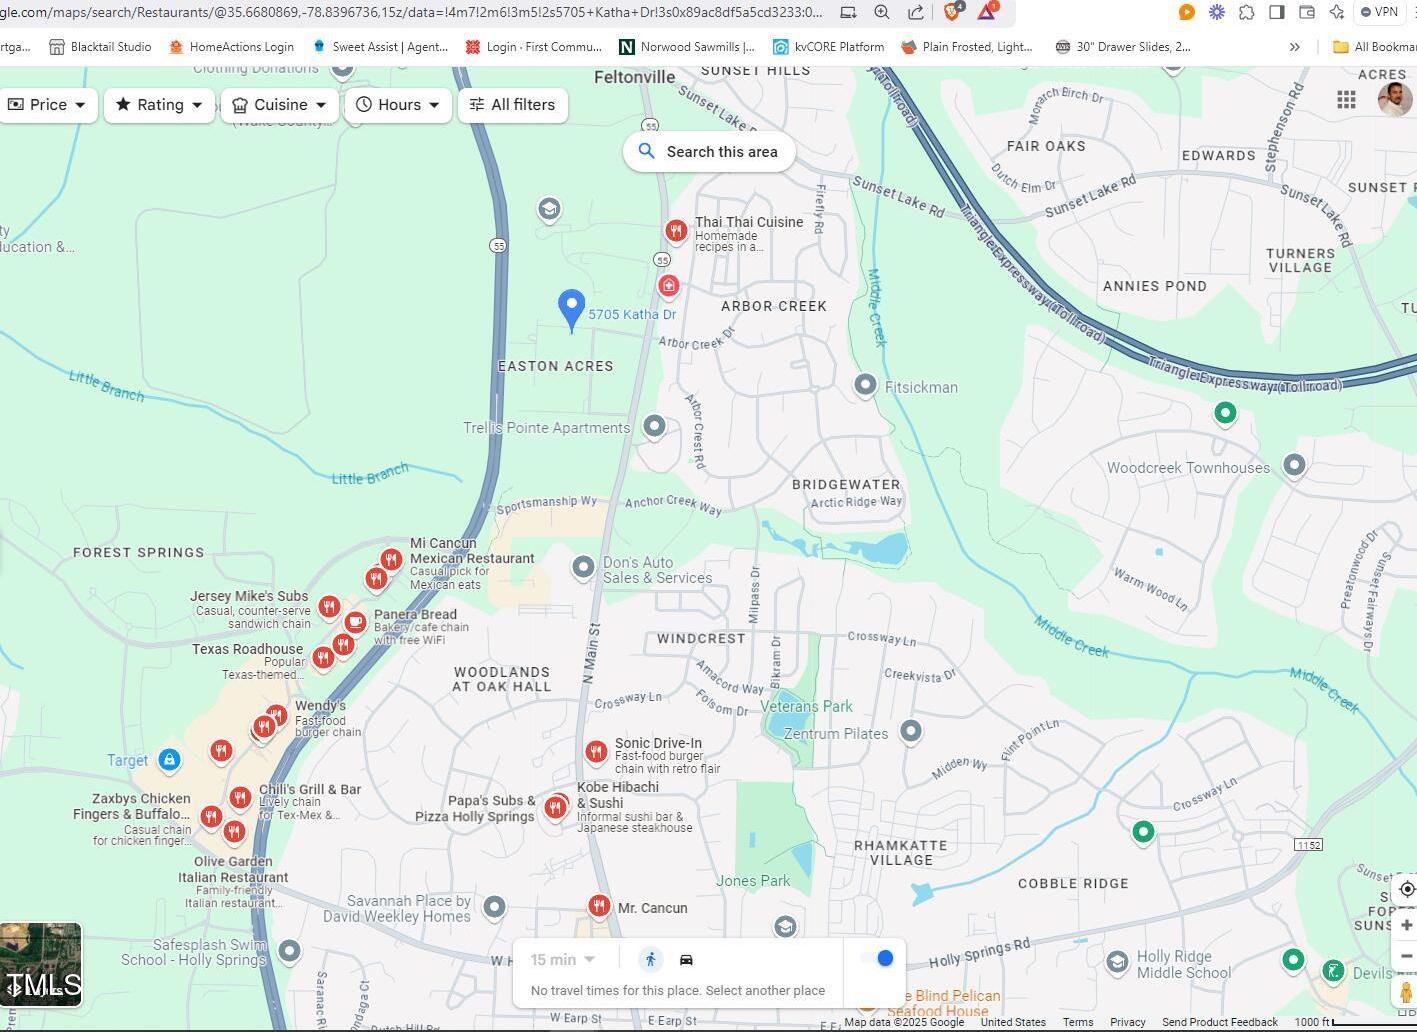Image resolution: width=1417 pixels, height=1032 pixels.
Task: Click the browser URL address bar
Action: 410,12
